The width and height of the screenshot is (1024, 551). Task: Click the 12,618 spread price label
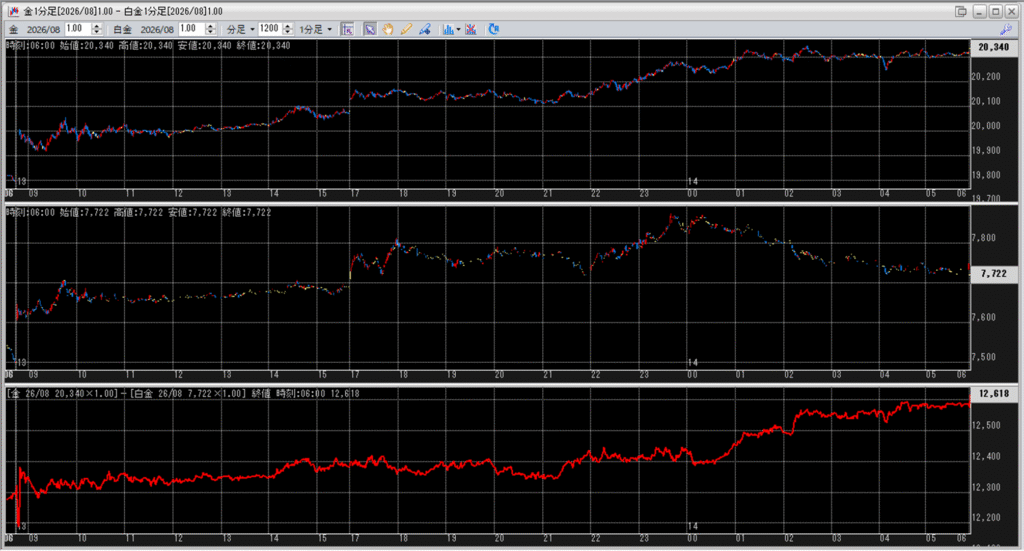point(995,394)
